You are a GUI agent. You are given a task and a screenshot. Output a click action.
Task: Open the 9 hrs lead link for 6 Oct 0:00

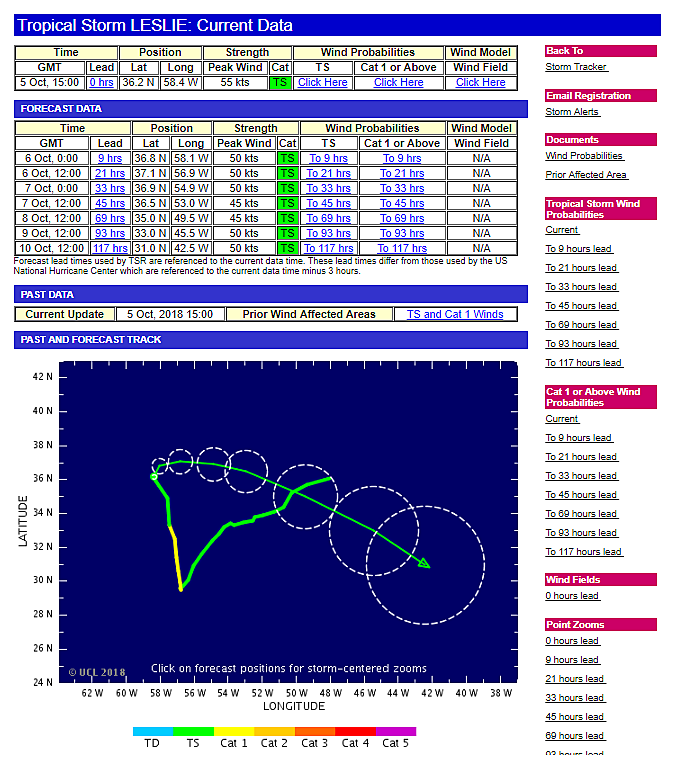pyautogui.click(x=110, y=158)
